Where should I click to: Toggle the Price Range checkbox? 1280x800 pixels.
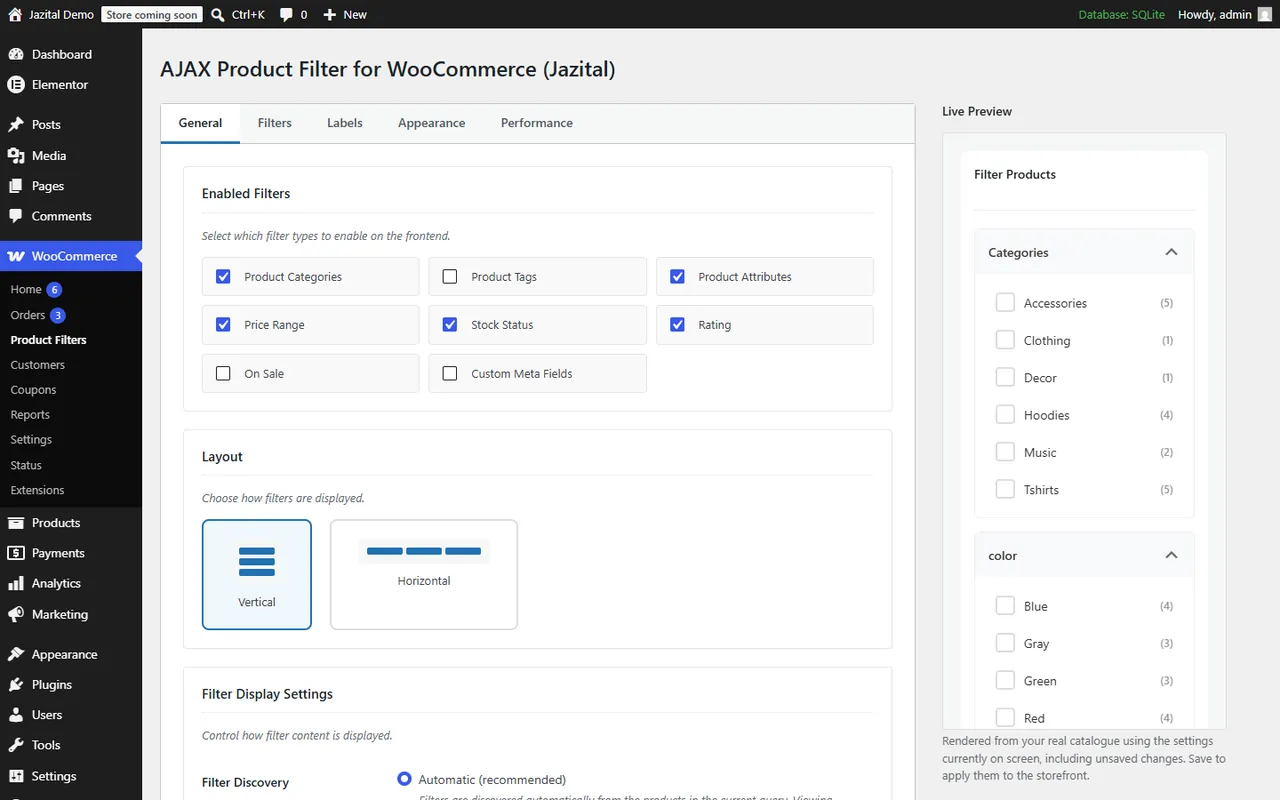[x=224, y=325]
